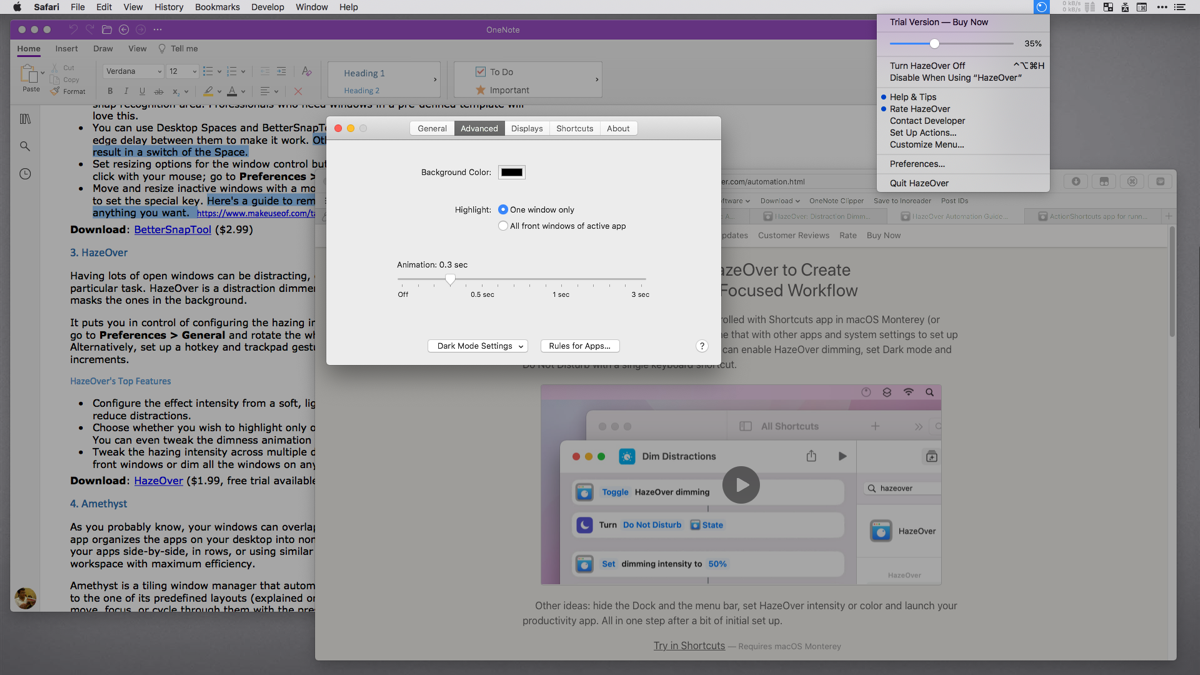Click the Important star tag in OneNote
Screen dimensions: 1200x675
tap(480, 90)
